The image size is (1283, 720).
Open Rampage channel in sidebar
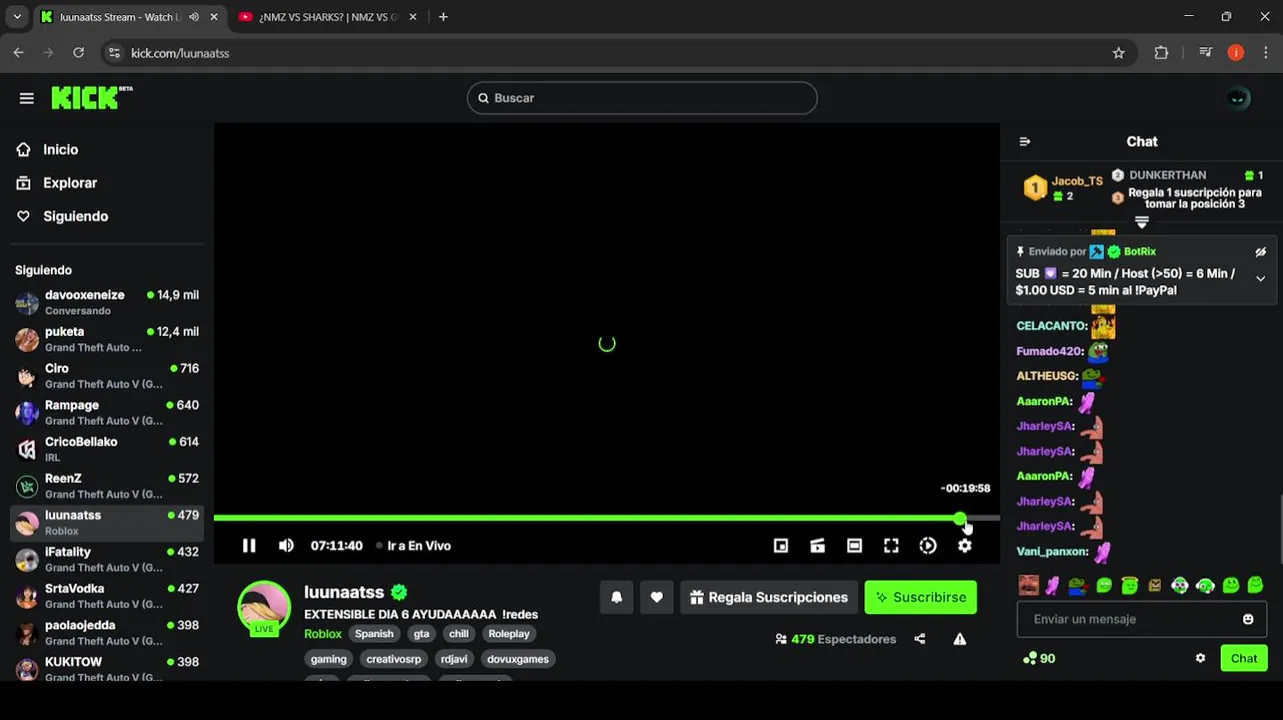[107, 412]
